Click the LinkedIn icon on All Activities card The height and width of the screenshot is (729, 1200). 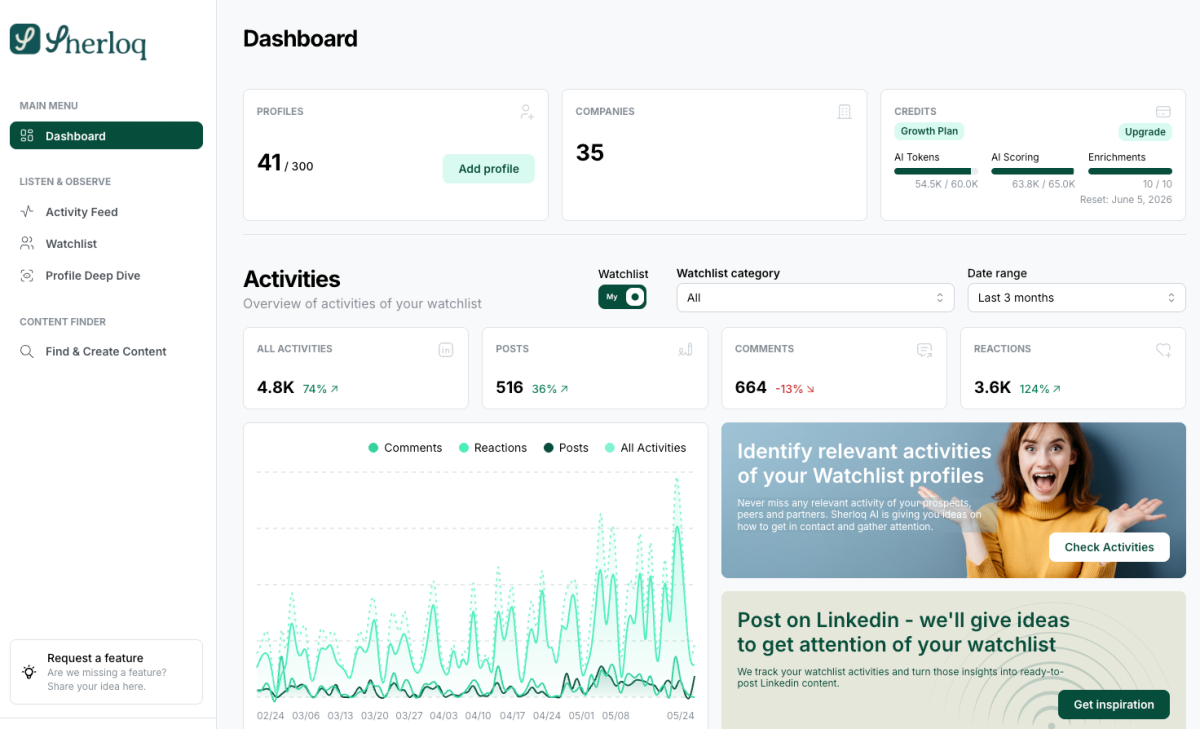(x=446, y=350)
